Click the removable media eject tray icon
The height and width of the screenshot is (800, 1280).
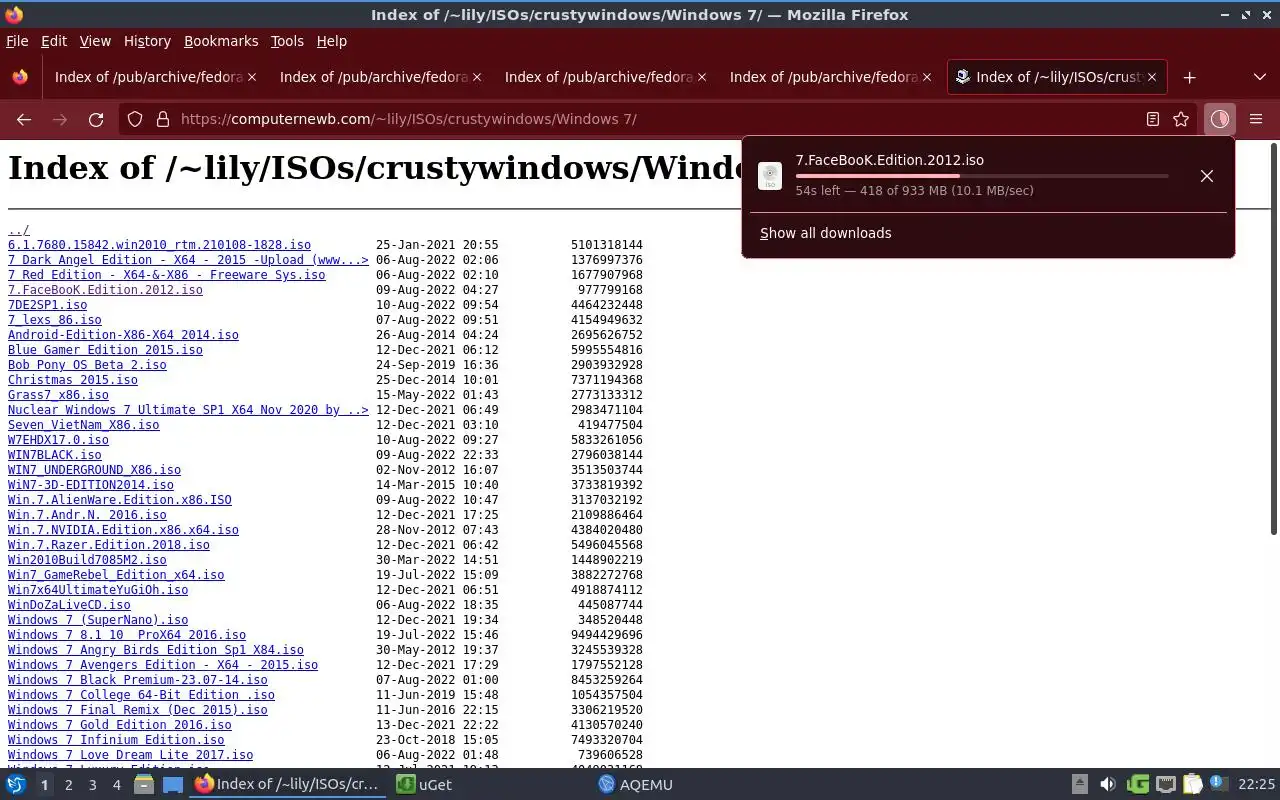pos(1079,785)
